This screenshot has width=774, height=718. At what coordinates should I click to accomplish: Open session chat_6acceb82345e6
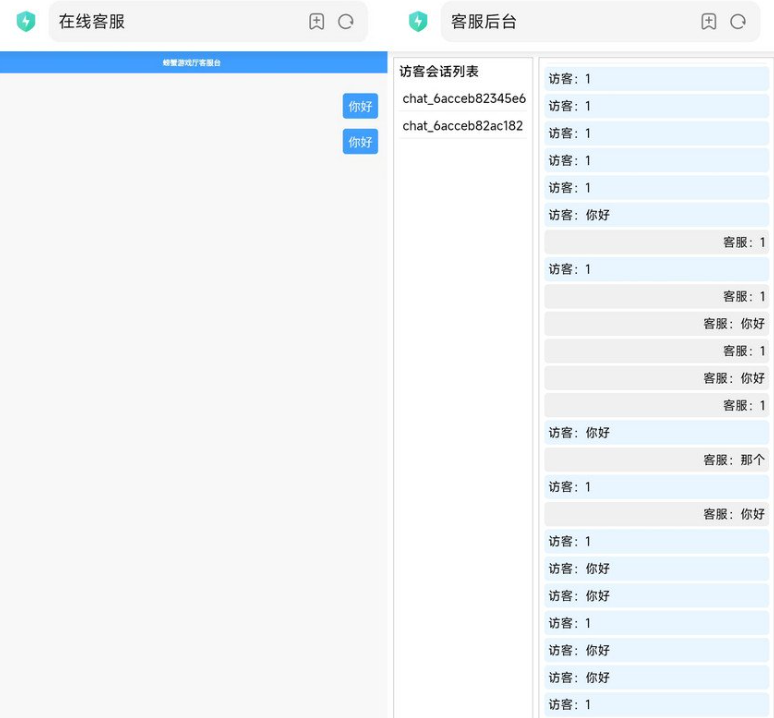pos(464,99)
